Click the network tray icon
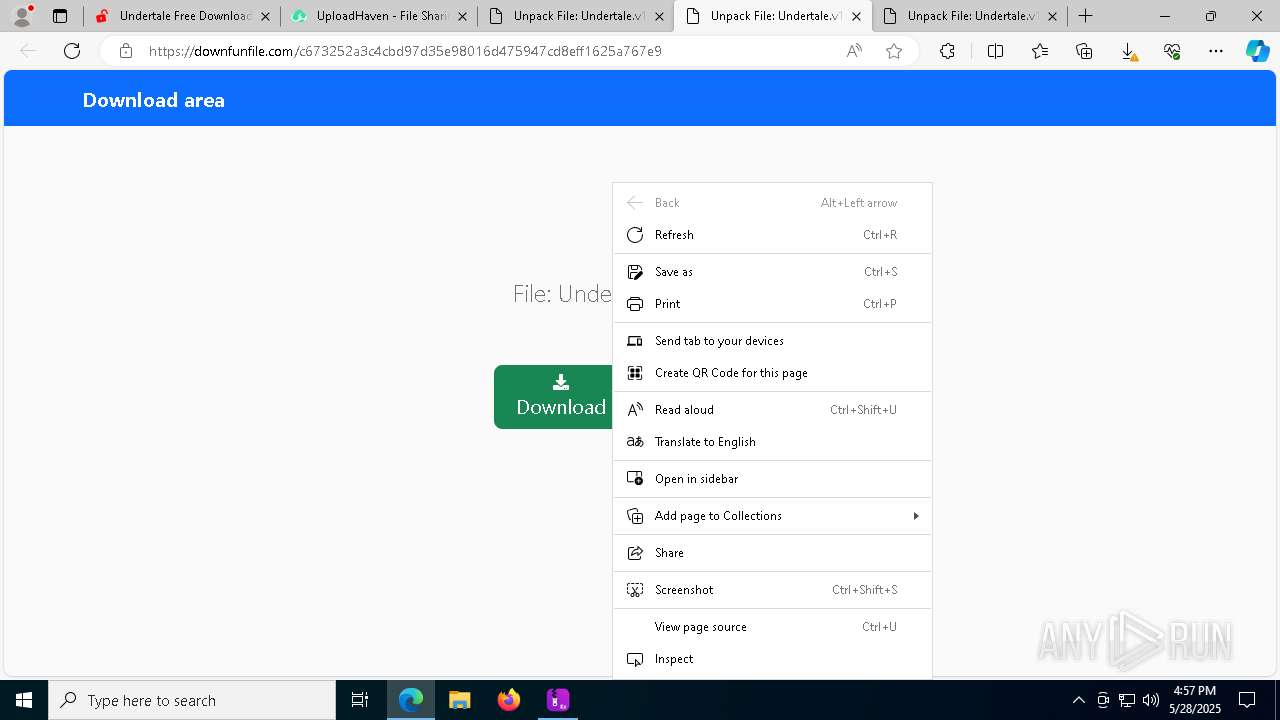The height and width of the screenshot is (720, 1280). coord(1126,700)
